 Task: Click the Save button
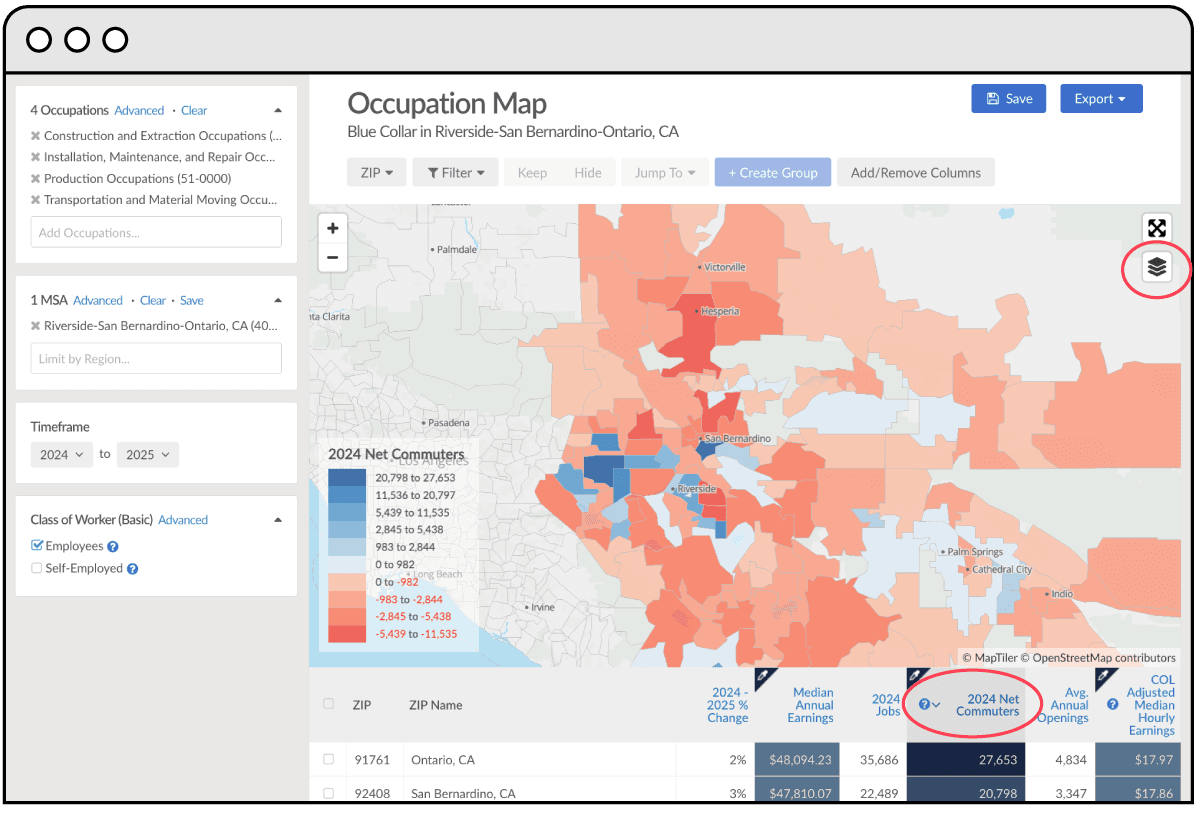(1008, 99)
